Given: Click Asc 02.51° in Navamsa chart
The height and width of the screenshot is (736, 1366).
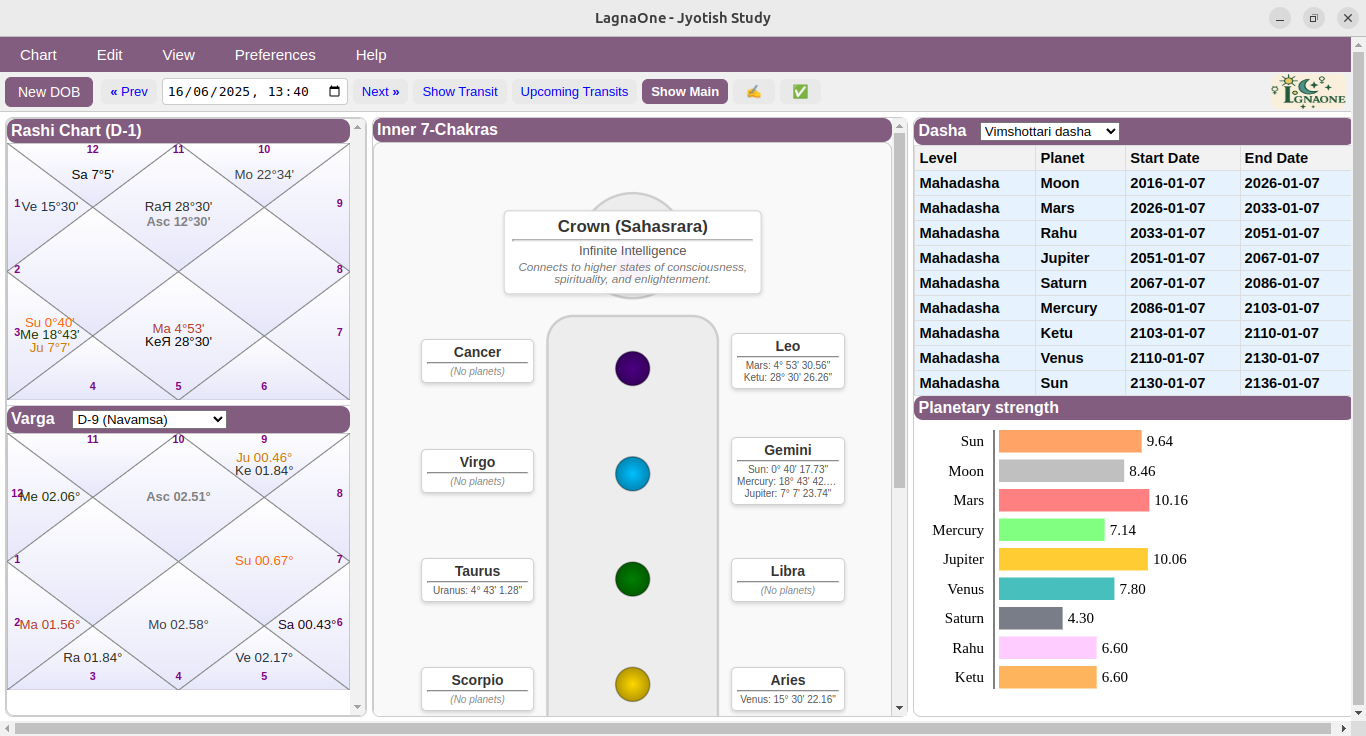Looking at the screenshot, I should click(x=178, y=496).
